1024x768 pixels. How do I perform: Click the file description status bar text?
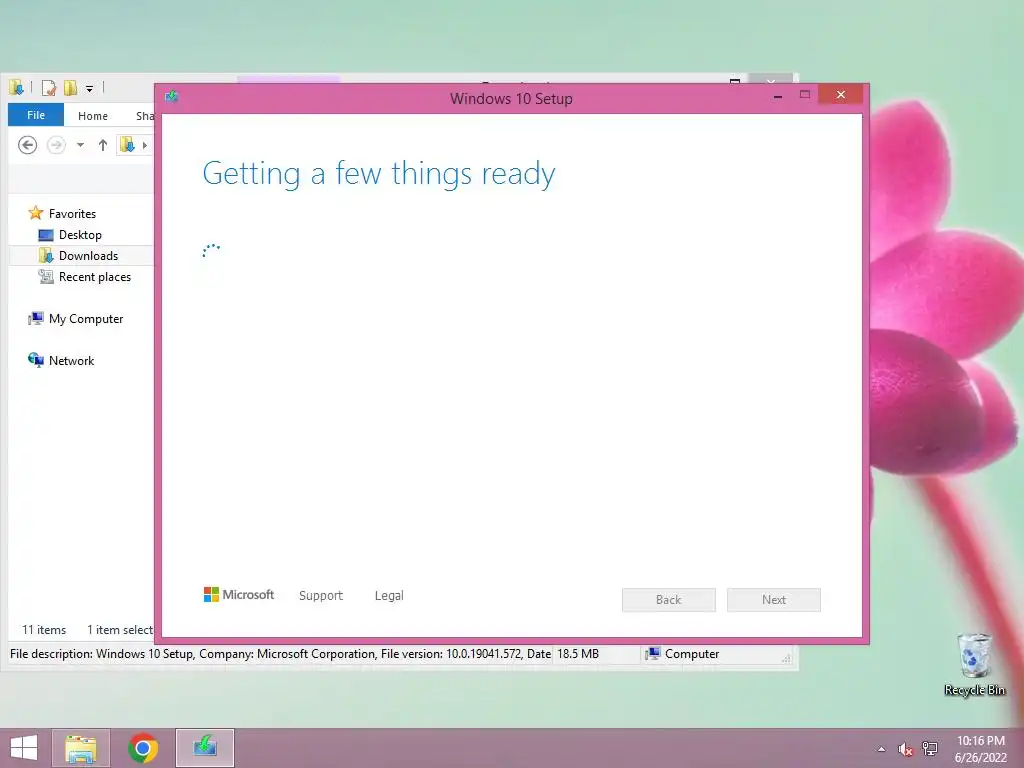pyautogui.click(x=280, y=654)
